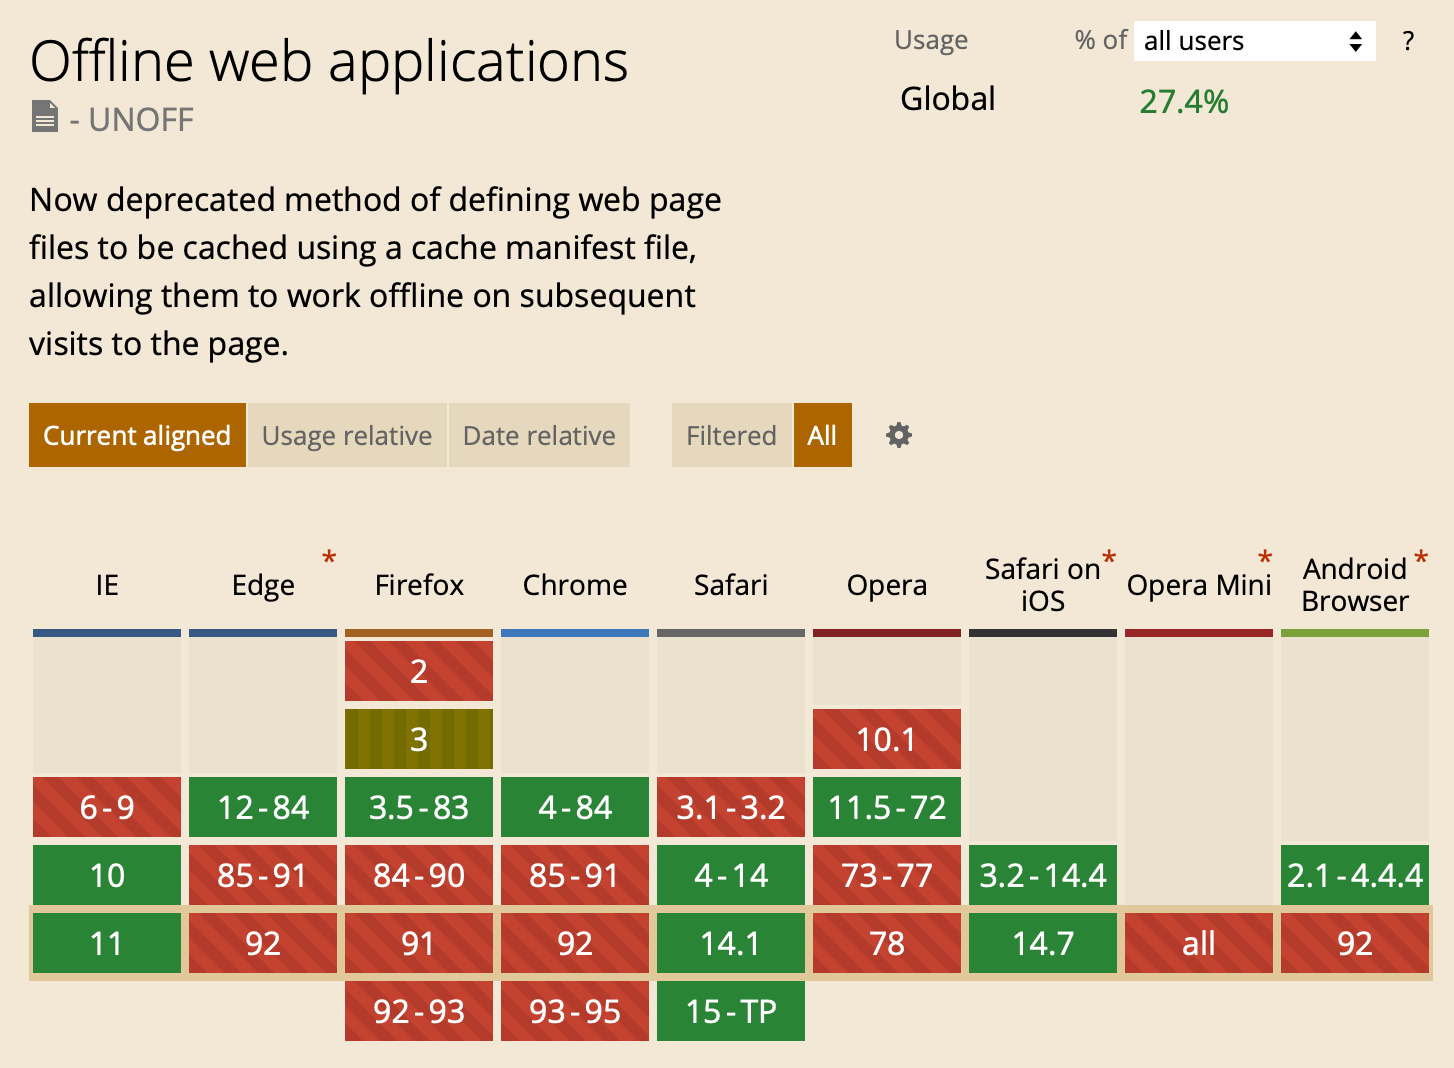Select the Opera 78 current version cell

pyautogui.click(x=887, y=943)
